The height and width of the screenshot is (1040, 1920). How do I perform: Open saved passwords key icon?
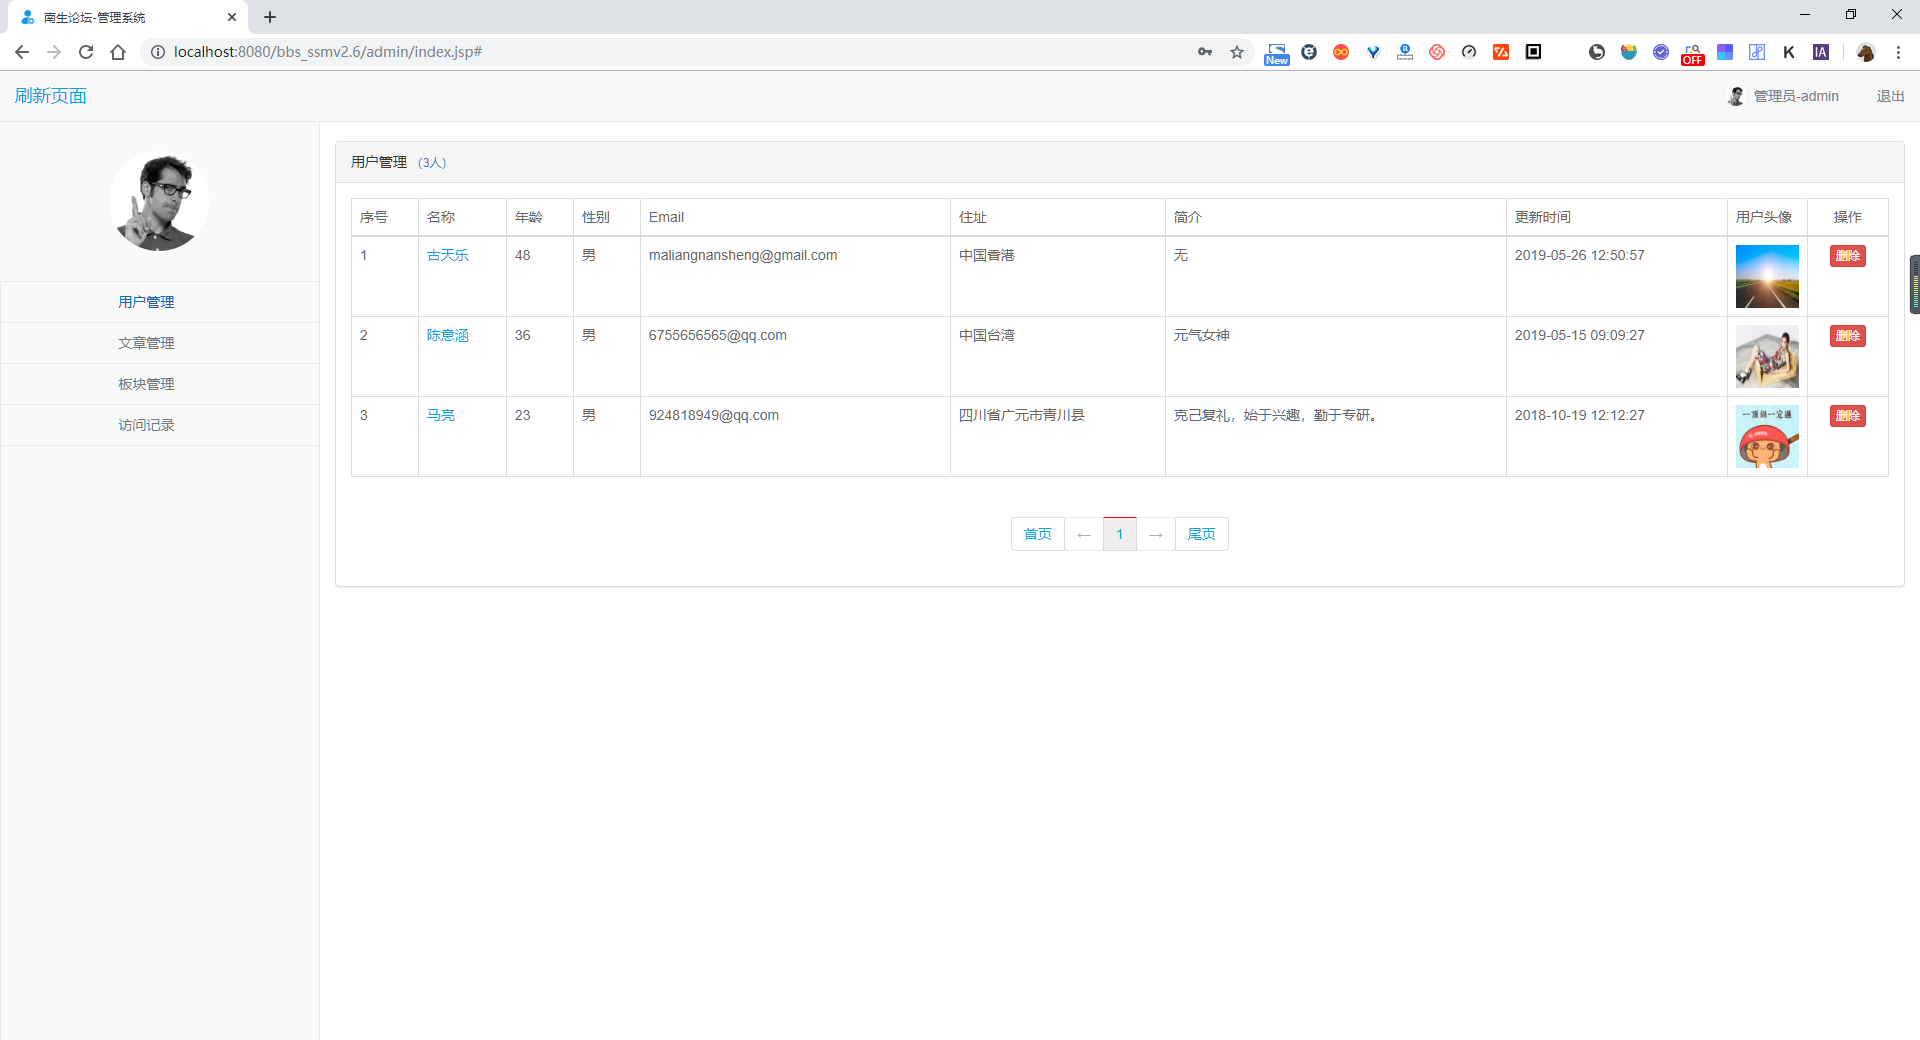(1205, 52)
